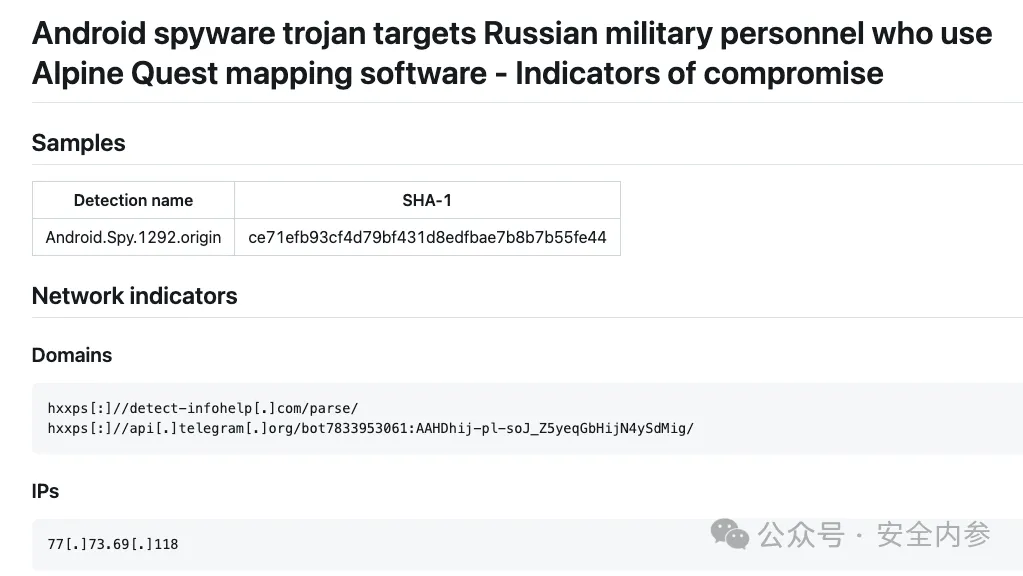Image resolution: width=1023 pixels, height=576 pixels.
Task: Click "Indicators of compromise" in the title
Action: tap(699, 73)
